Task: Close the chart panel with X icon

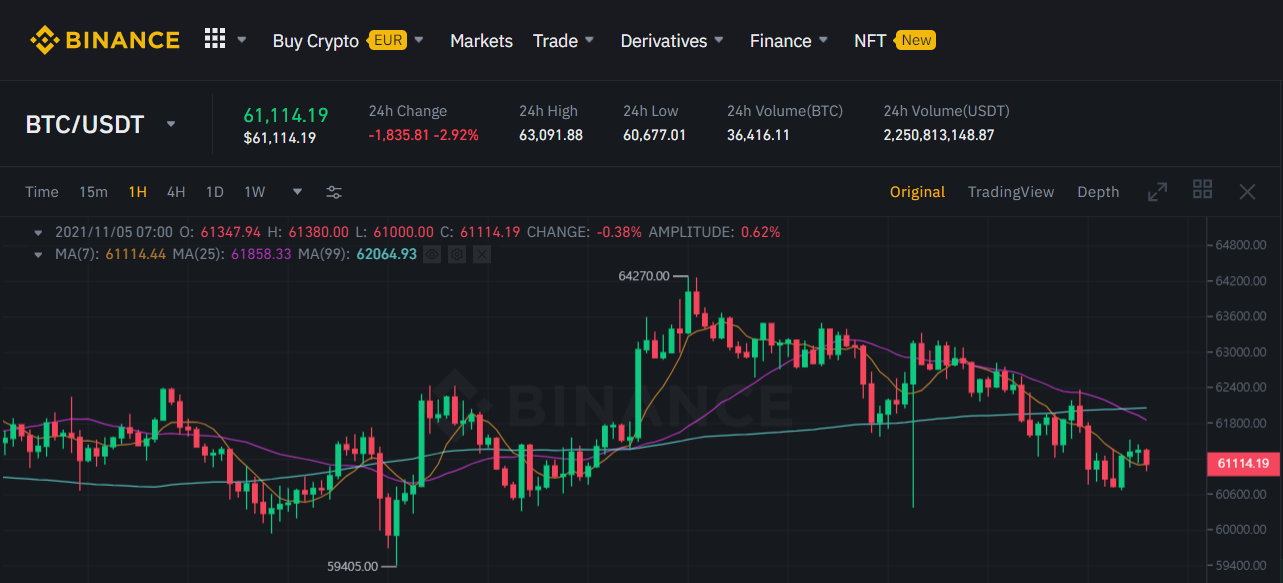Action: [x=1247, y=191]
